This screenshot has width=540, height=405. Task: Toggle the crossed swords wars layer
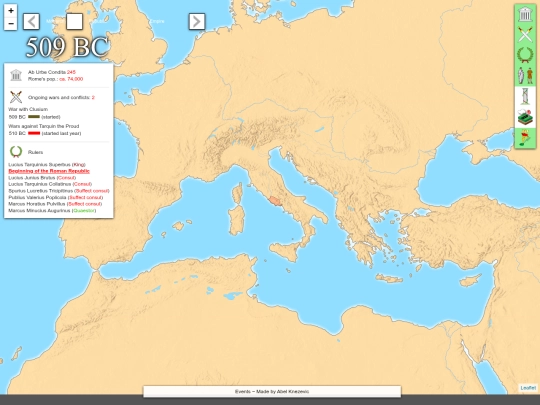(x=525, y=34)
